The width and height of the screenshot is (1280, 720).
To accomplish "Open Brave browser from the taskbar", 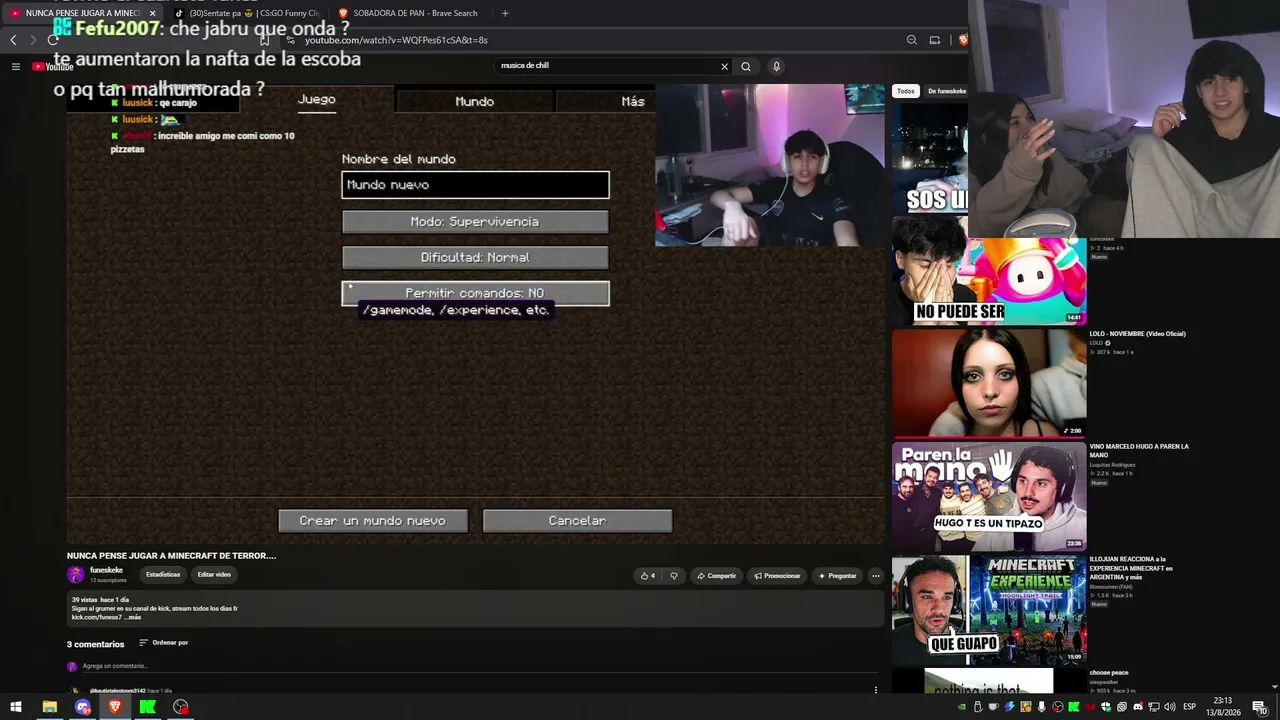I will pos(115,707).
